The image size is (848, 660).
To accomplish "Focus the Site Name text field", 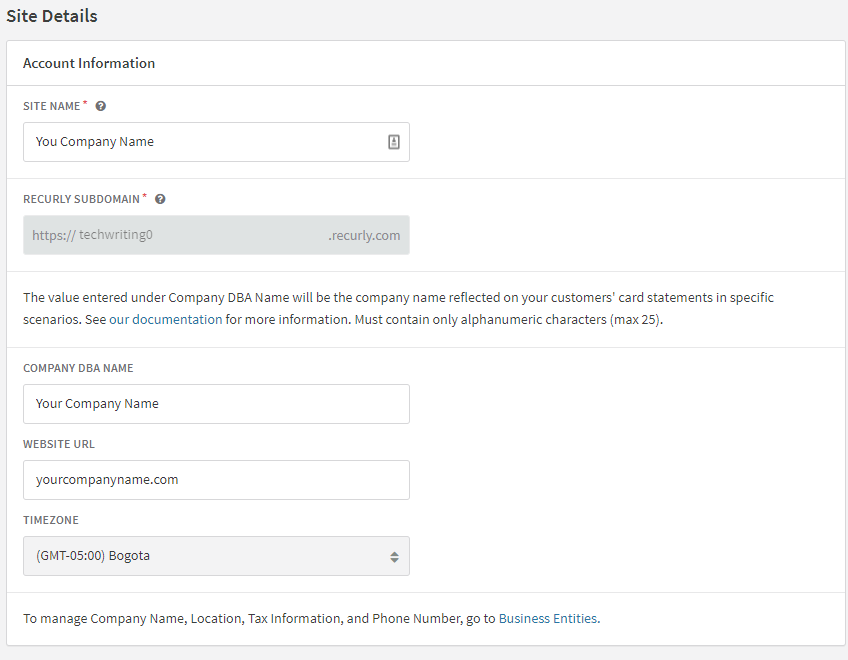I will click(200, 142).
